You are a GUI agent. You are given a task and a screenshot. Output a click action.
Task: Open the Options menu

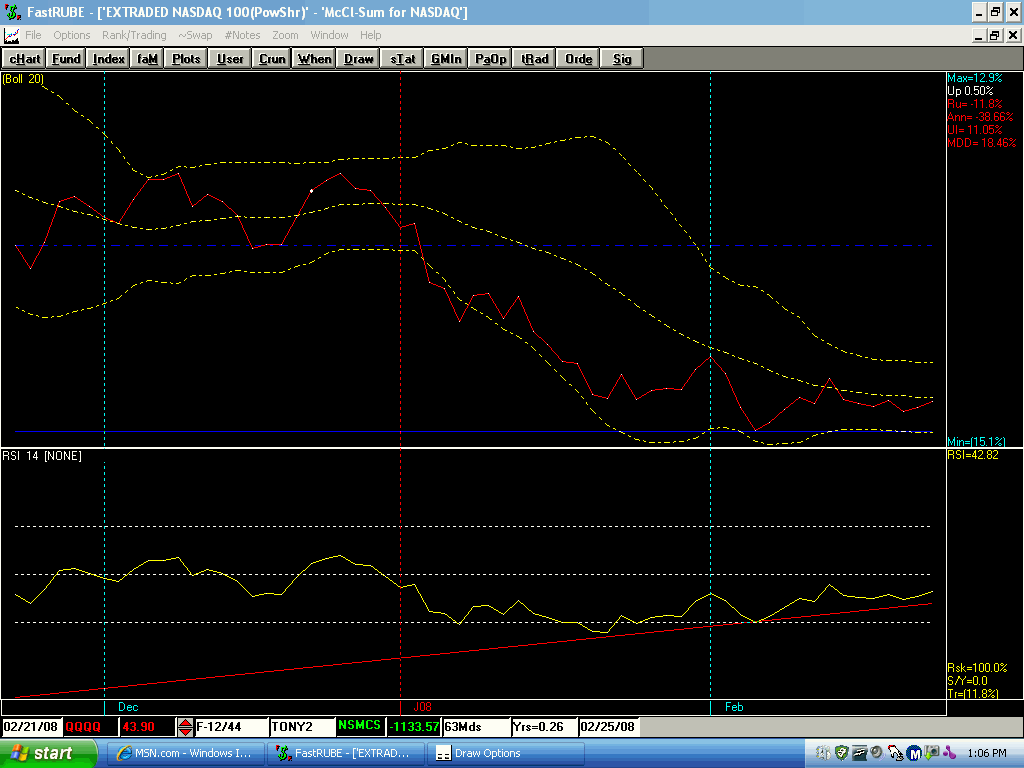[x=72, y=35]
